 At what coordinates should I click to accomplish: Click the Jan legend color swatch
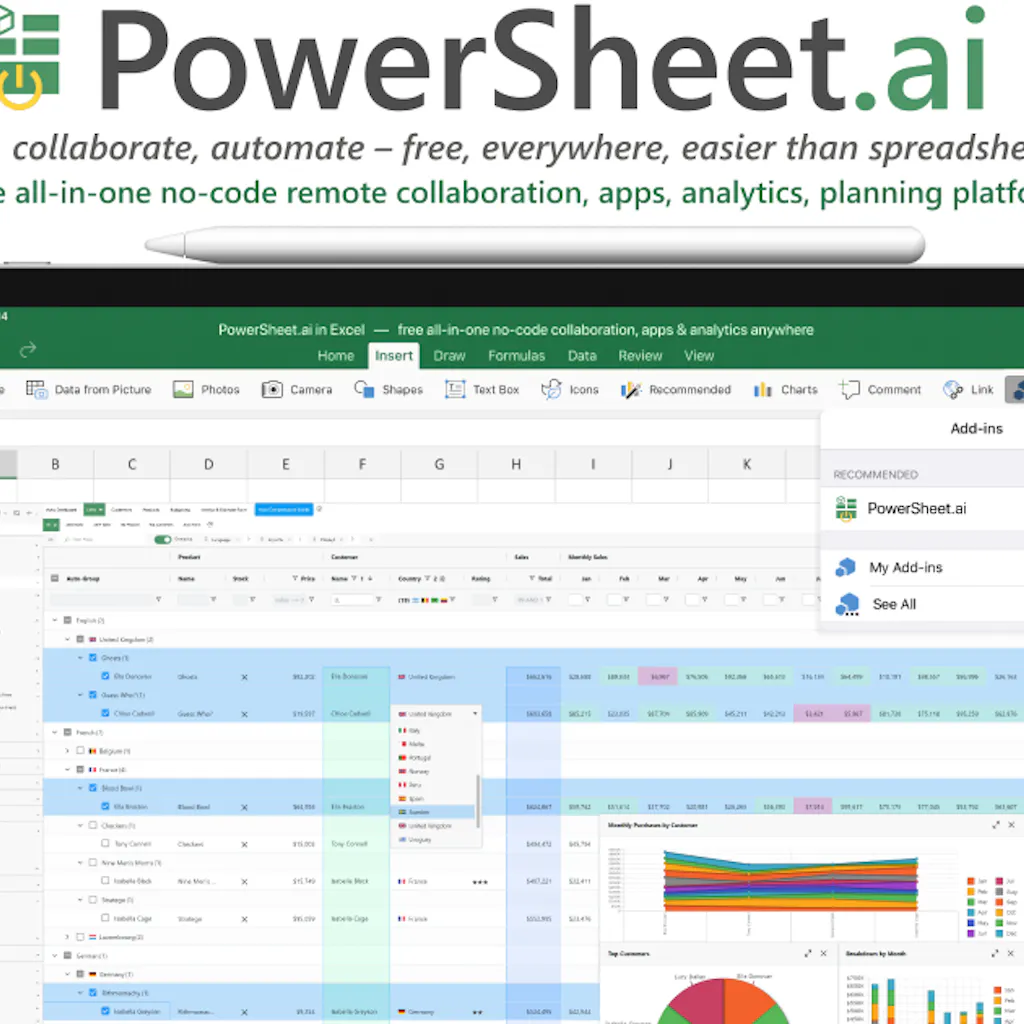970,880
